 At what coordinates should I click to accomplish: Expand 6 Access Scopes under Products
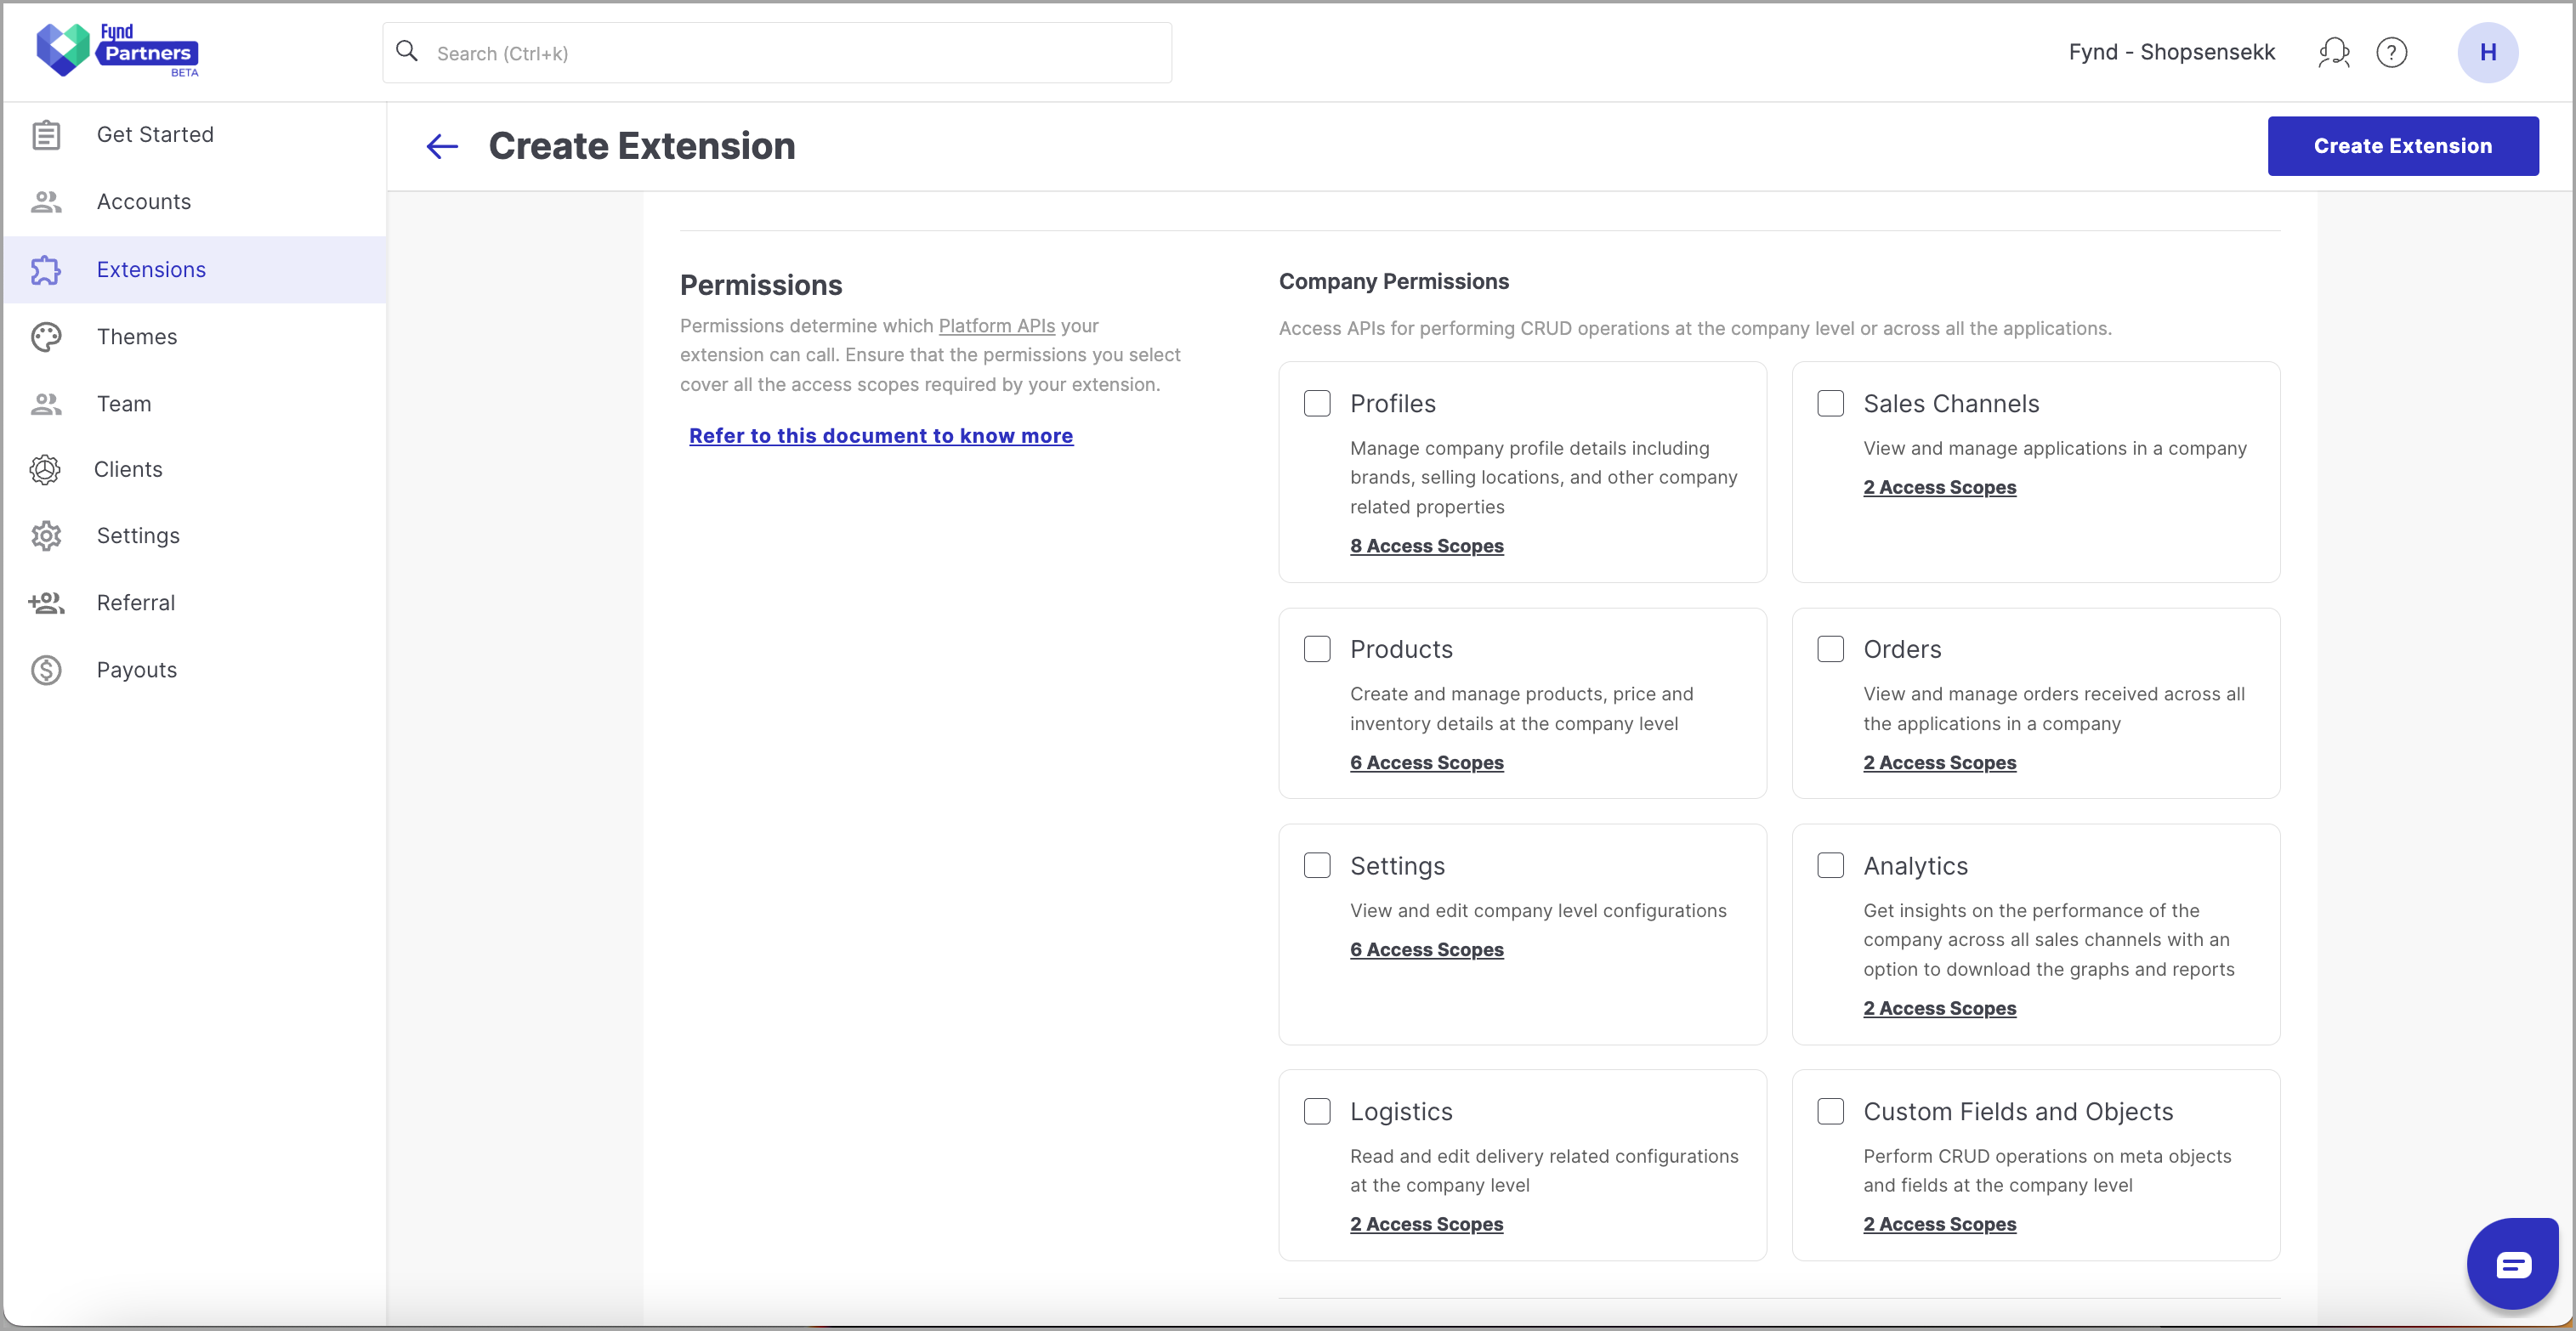(1426, 763)
